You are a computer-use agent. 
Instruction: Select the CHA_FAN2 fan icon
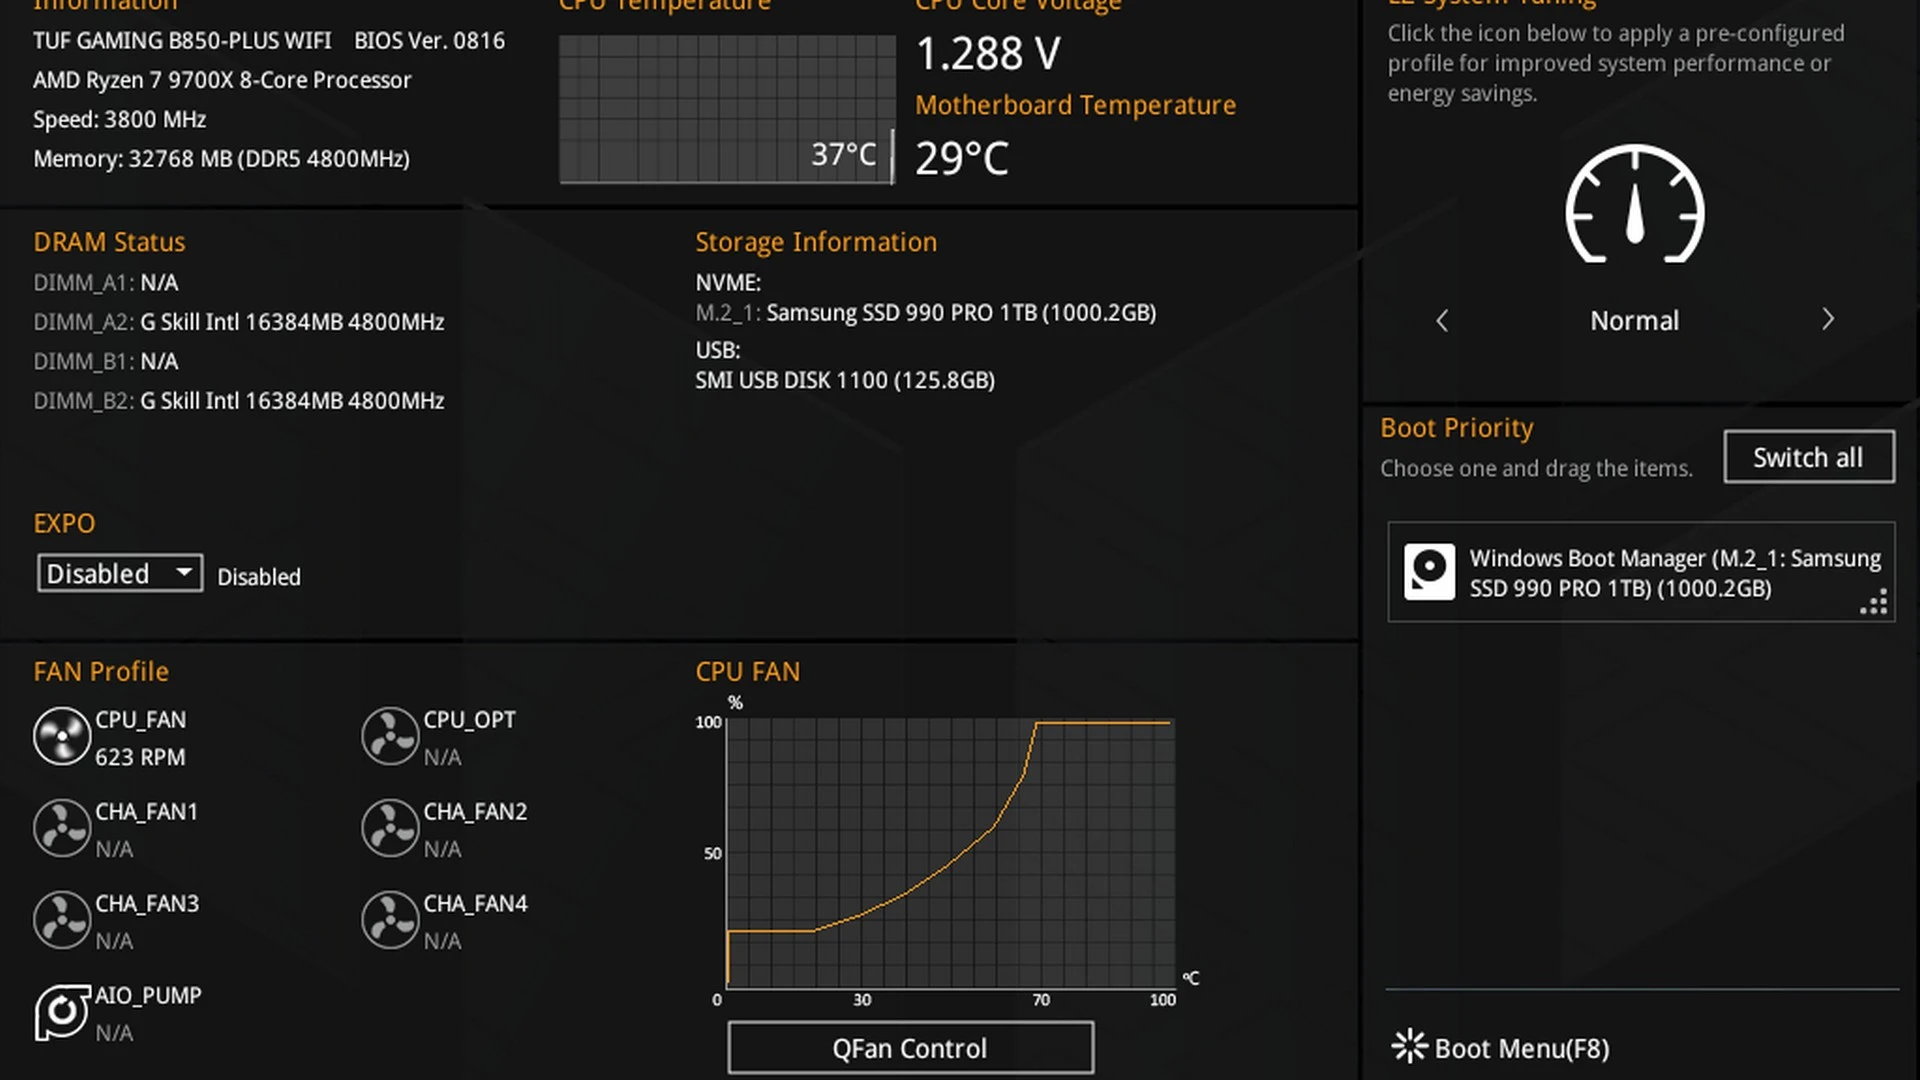pyautogui.click(x=390, y=829)
